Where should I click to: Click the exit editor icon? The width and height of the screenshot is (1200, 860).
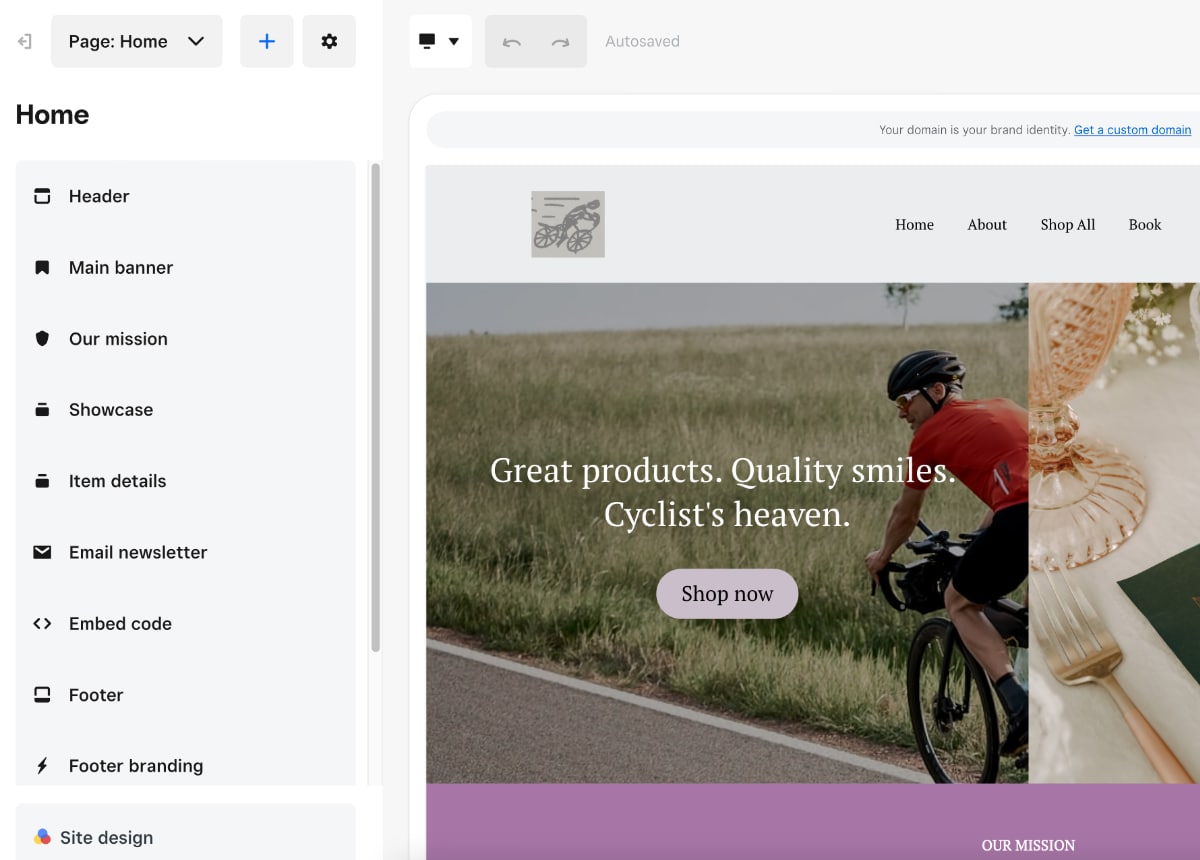[25, 41]
